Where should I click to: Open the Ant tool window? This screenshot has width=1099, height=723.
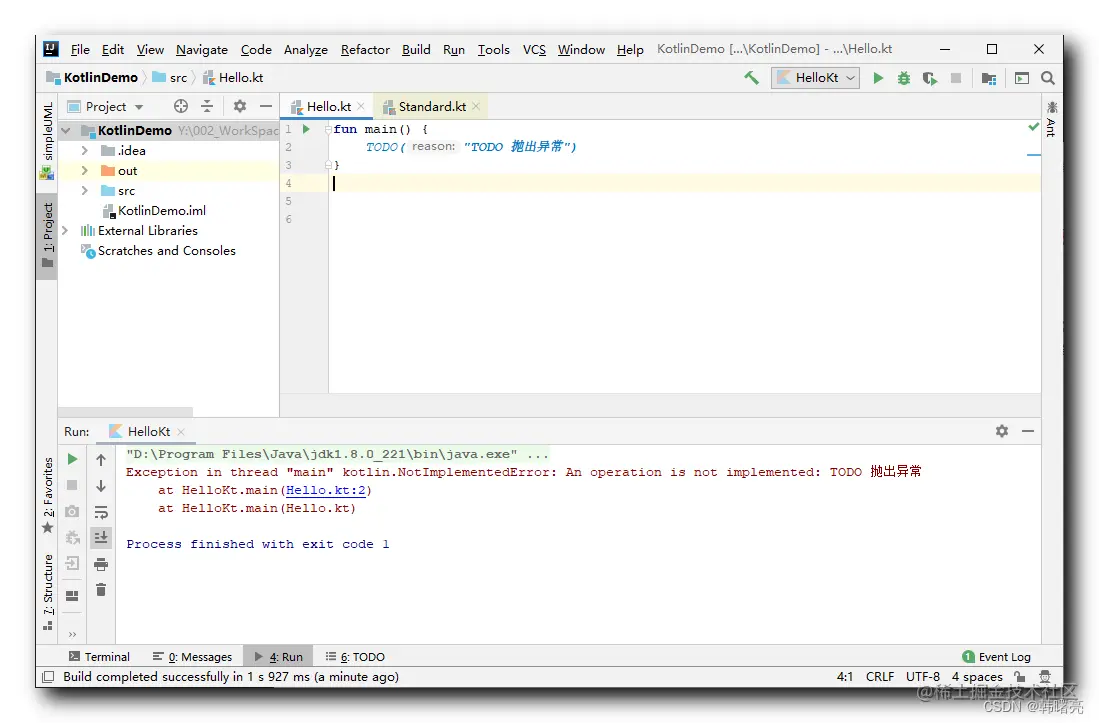pos(1051,118)
